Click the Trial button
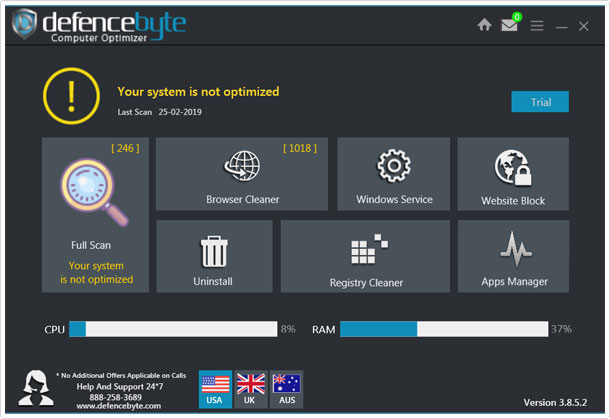The image size is (610, 419). coord(540,102)
